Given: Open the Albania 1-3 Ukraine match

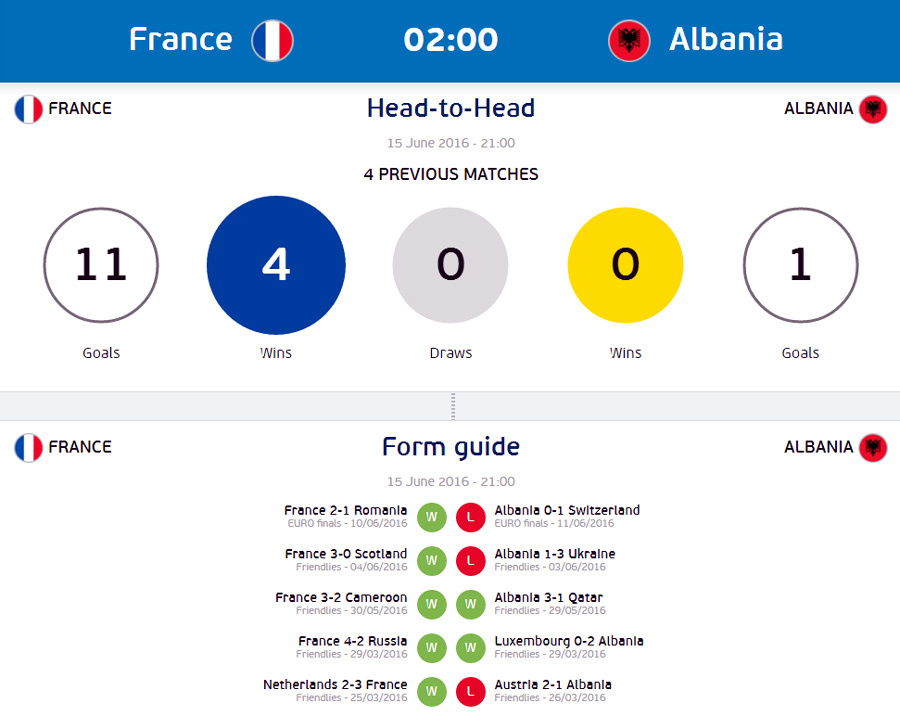Looking at the screenshot, I should tap(555, 554).
